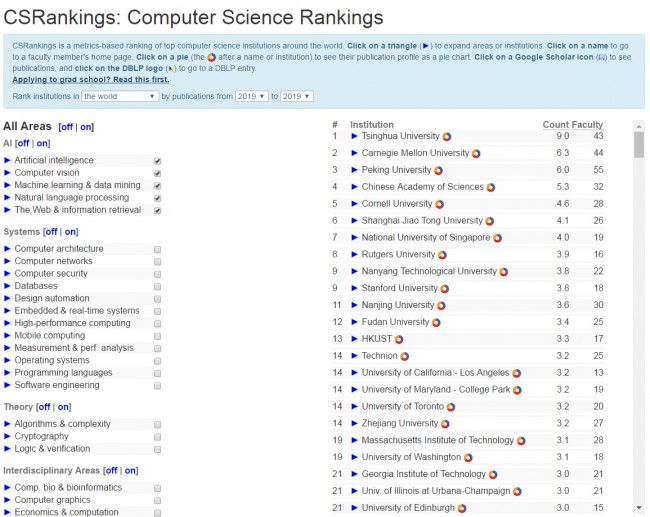Turn off AI areas
Screen dimensions: 650x517
(x=23, y=143)
